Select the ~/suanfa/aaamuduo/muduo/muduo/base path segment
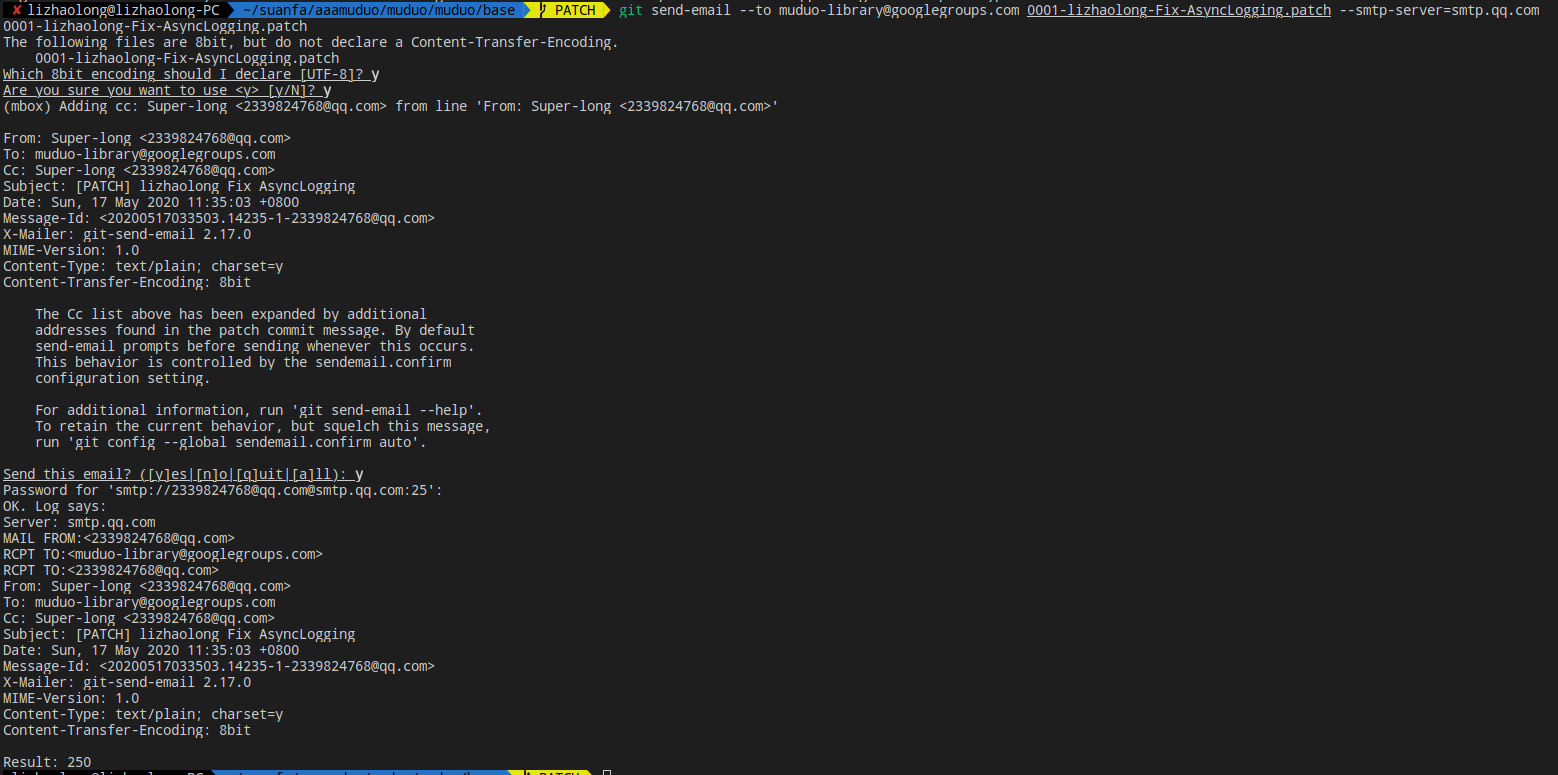The height and width of the screenshot is (775, 1558). point(379,10)
